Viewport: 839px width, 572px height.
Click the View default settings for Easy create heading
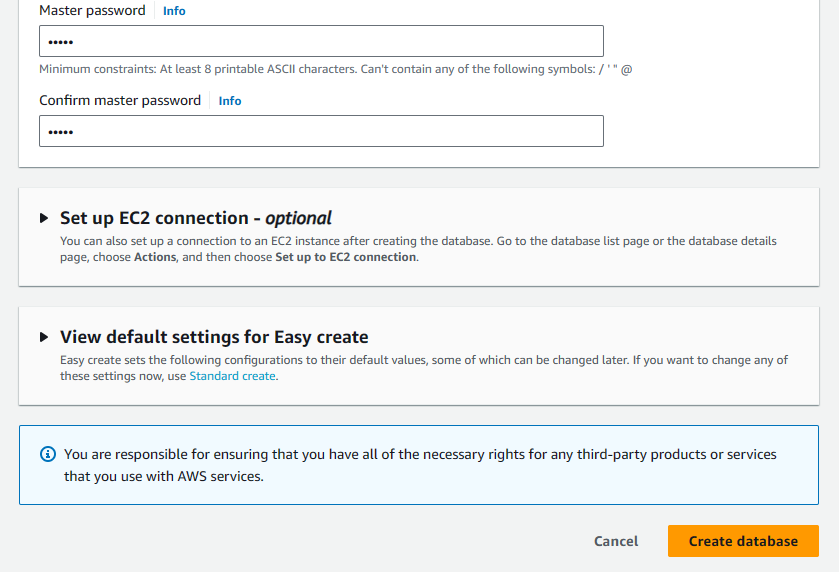tap(214, 337)
